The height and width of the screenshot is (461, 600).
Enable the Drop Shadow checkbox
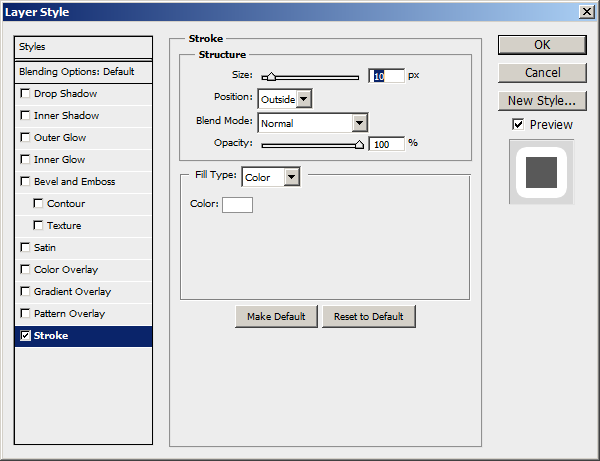click(x=25, y=94)
